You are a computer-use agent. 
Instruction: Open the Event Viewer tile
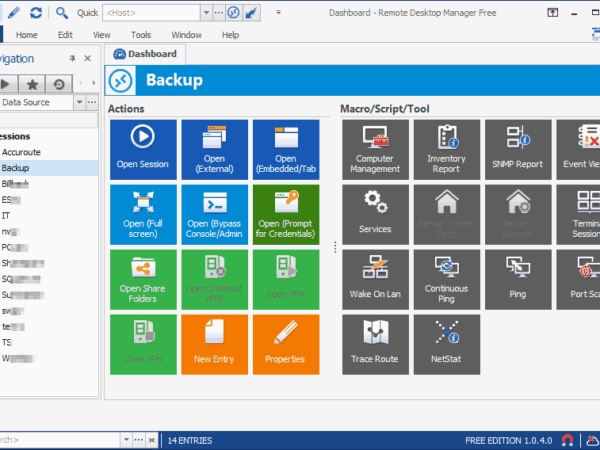[x=578, y=150]
